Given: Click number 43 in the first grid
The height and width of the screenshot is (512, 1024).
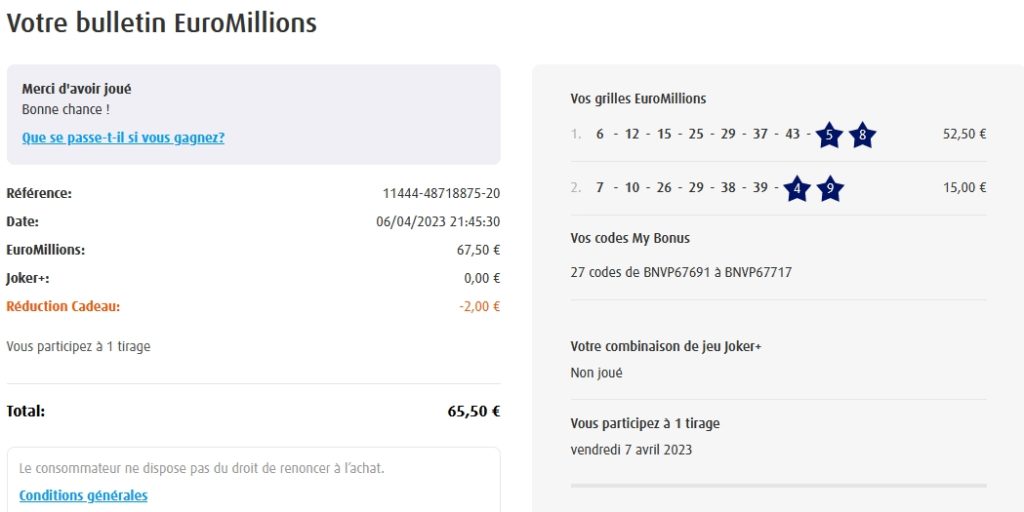Looking at the screenshot, I should [x=792, y=134].
